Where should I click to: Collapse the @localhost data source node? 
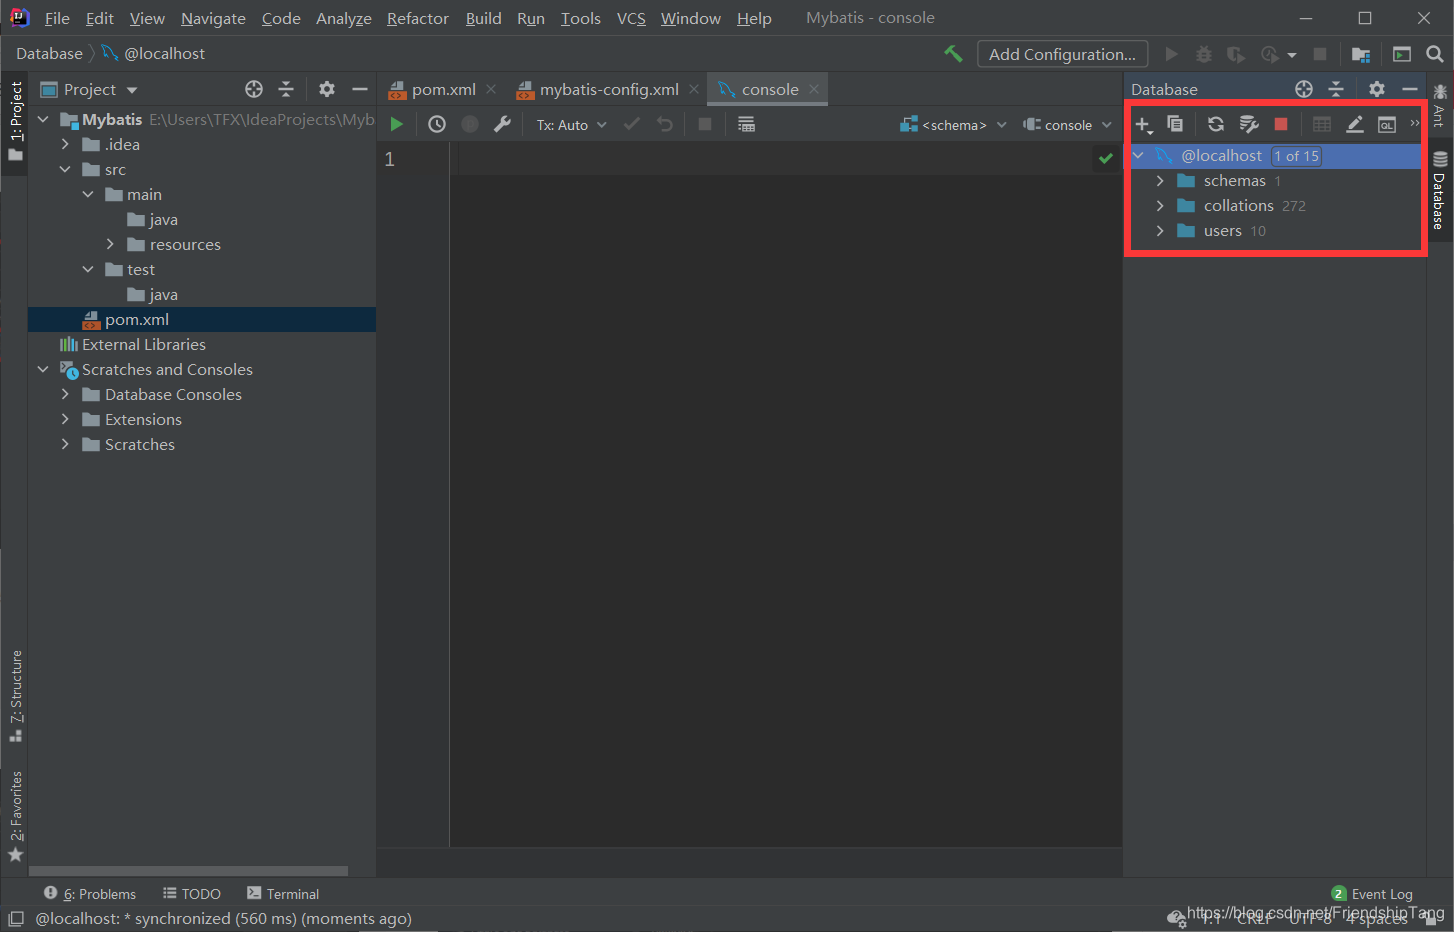click(1138, 156)
